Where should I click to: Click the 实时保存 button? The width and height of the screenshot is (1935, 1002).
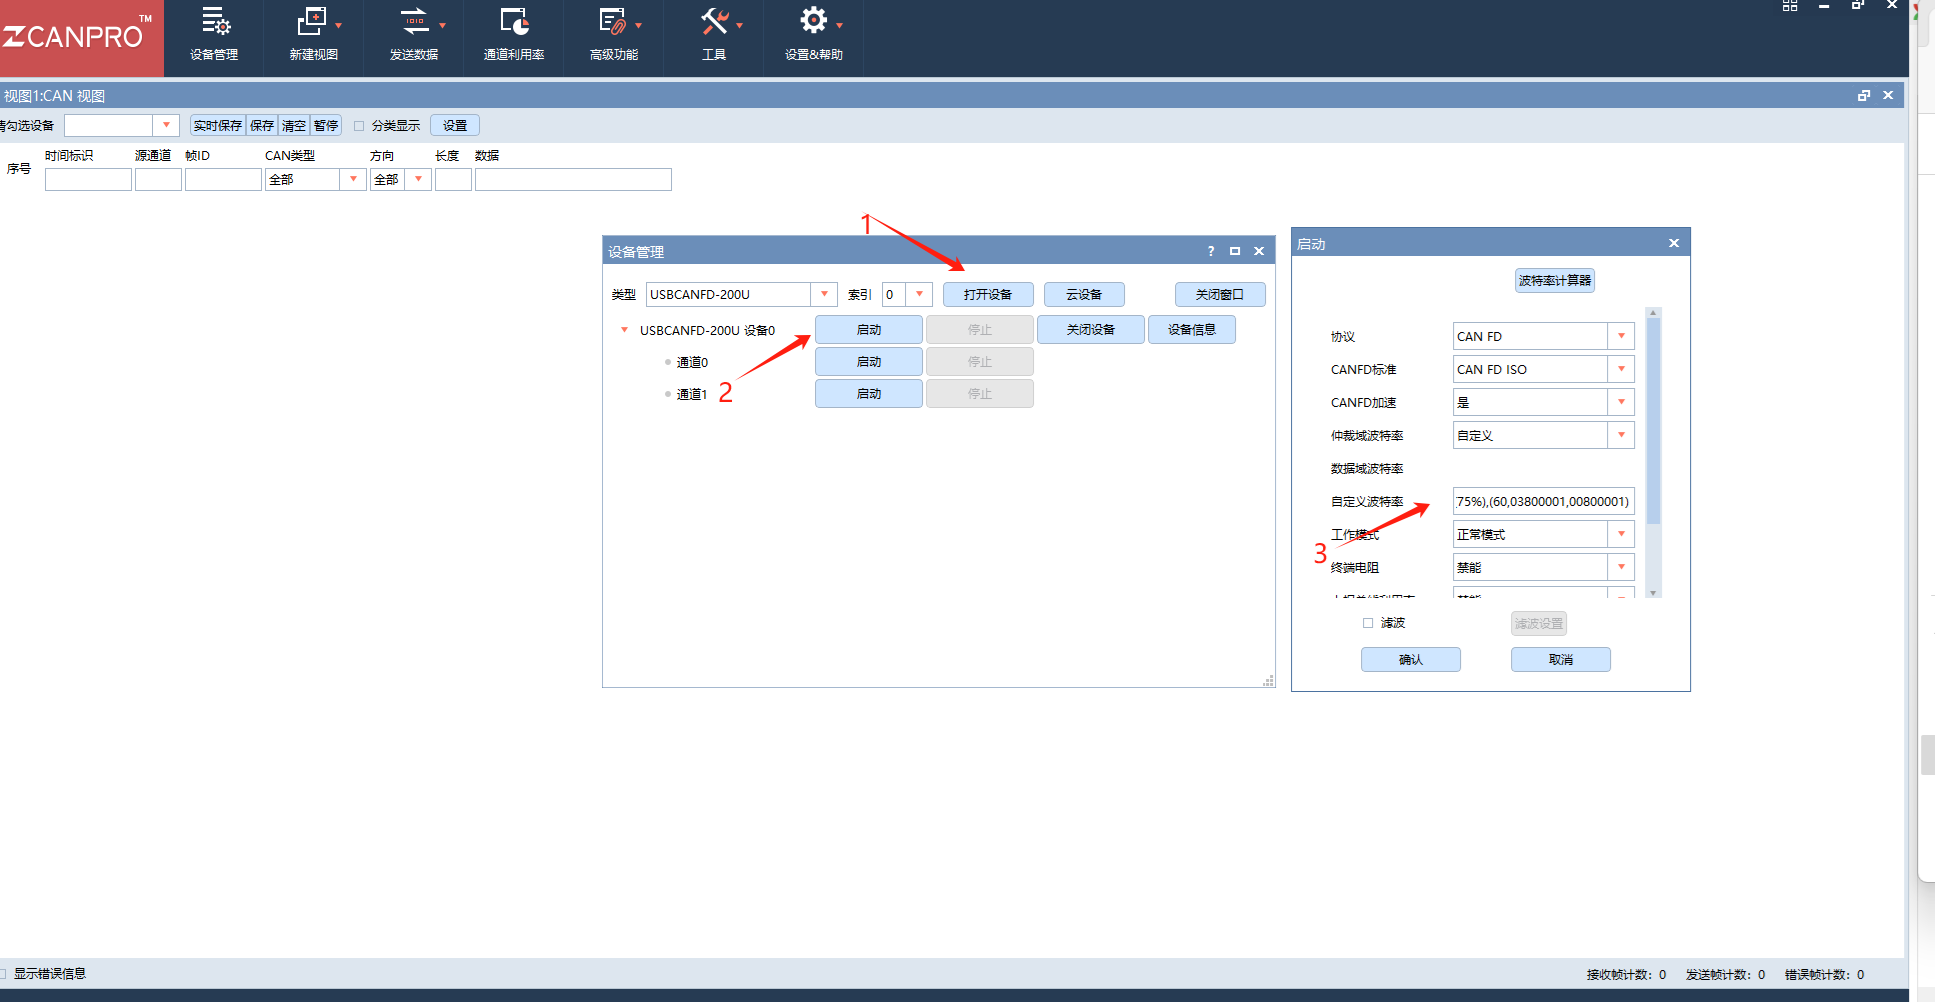pos(218,125)
